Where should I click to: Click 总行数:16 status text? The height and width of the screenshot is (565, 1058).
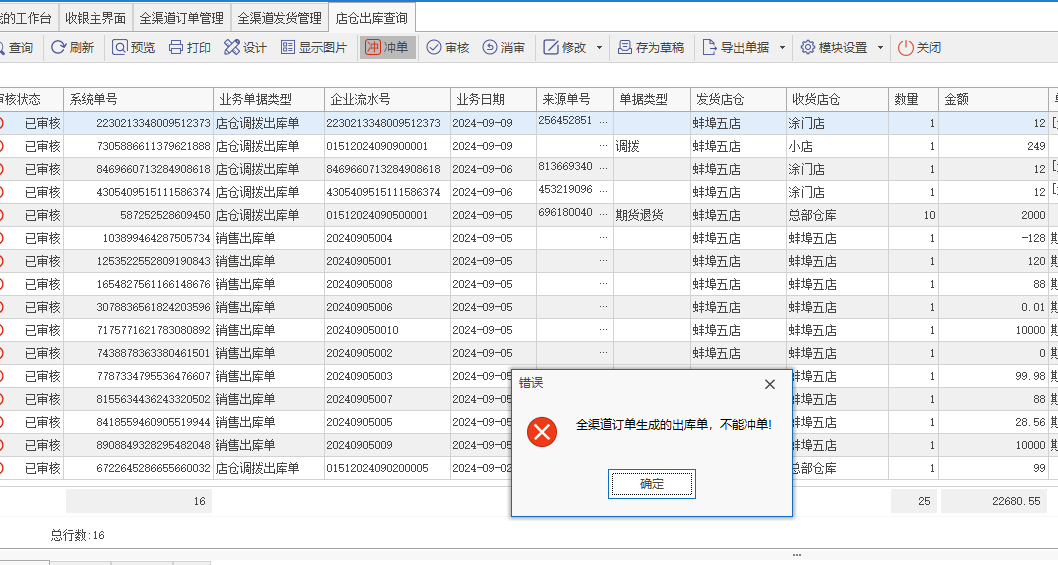tap(78, 535)
